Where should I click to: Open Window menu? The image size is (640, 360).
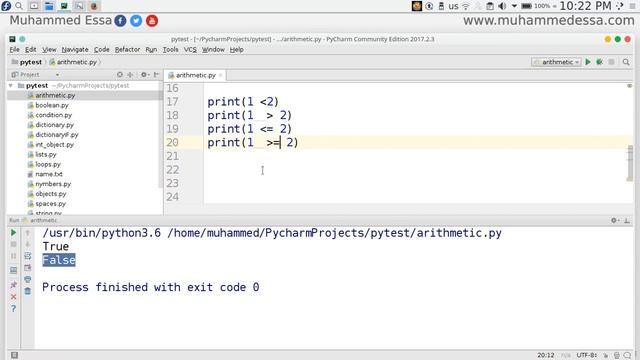tap(213, 49)
